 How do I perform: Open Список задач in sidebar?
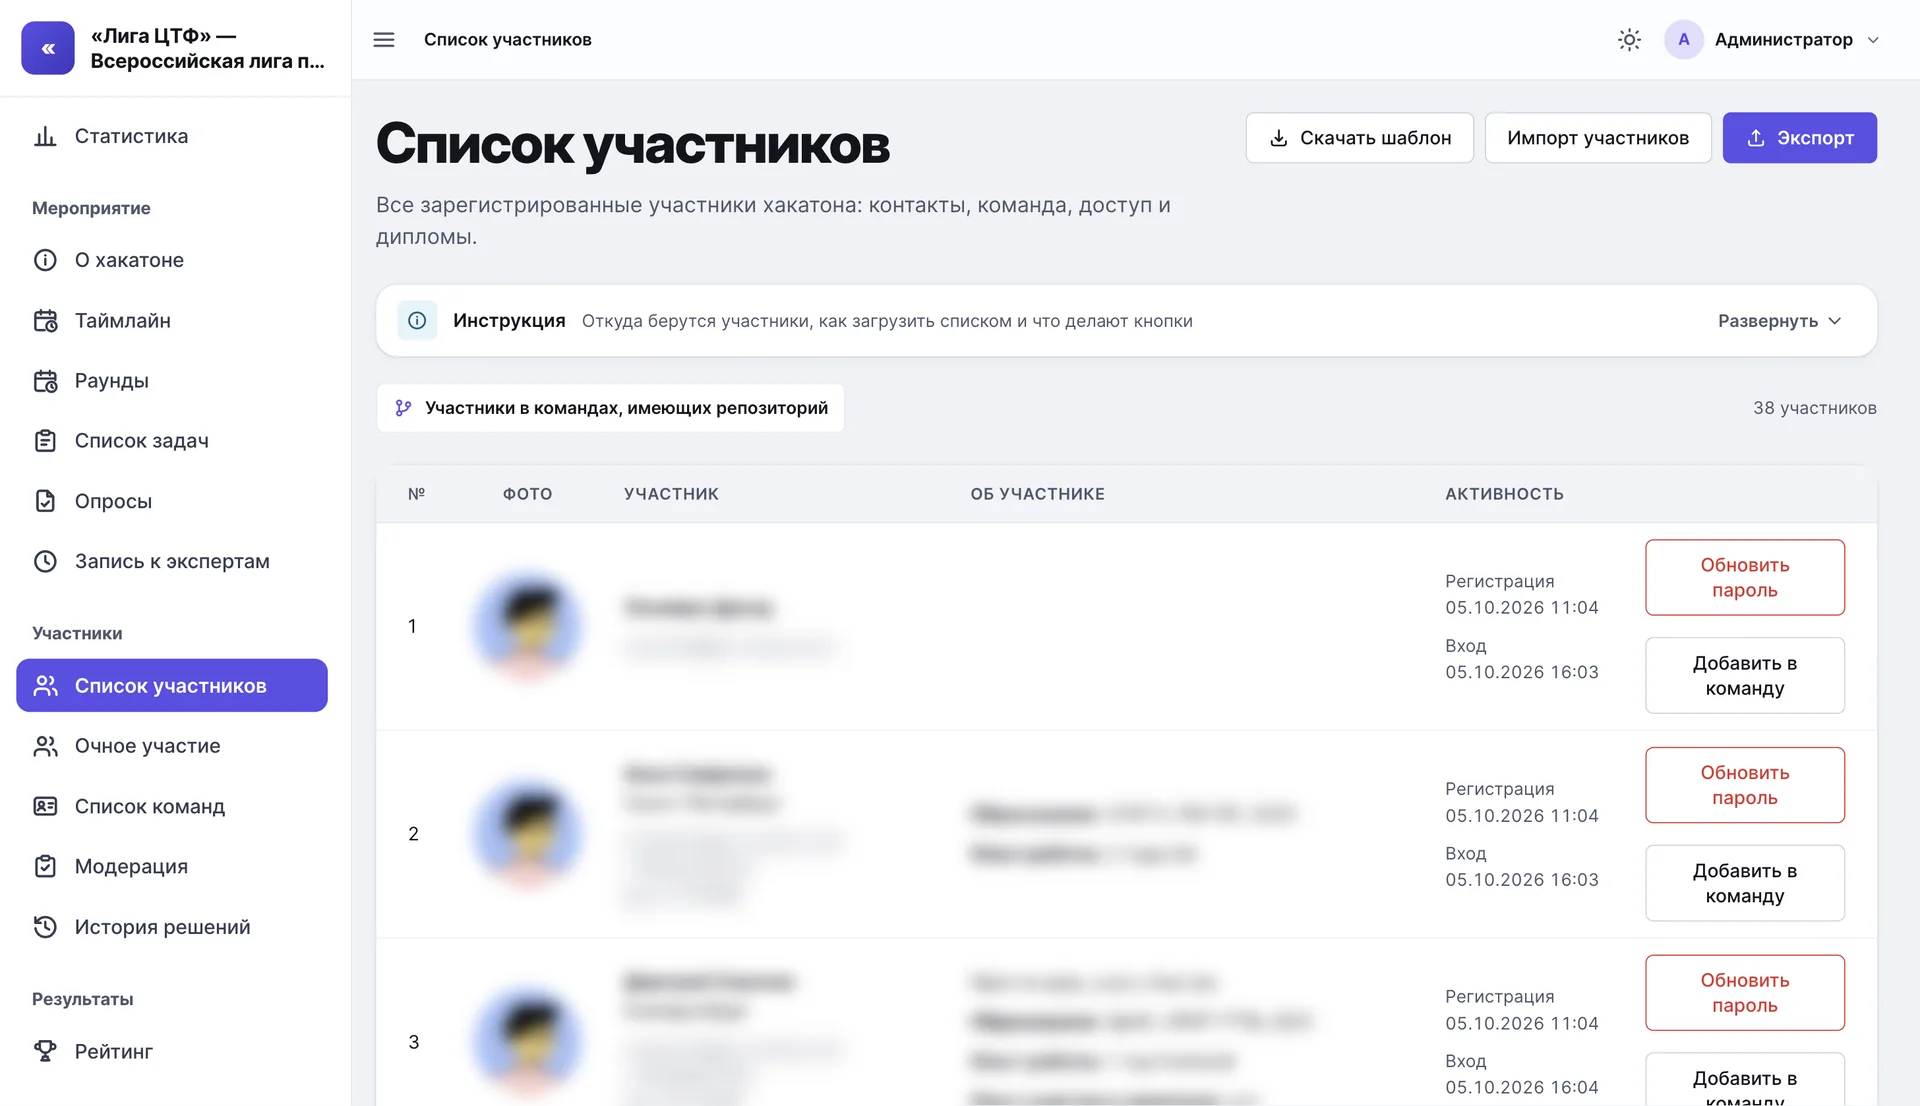(172, 441)
